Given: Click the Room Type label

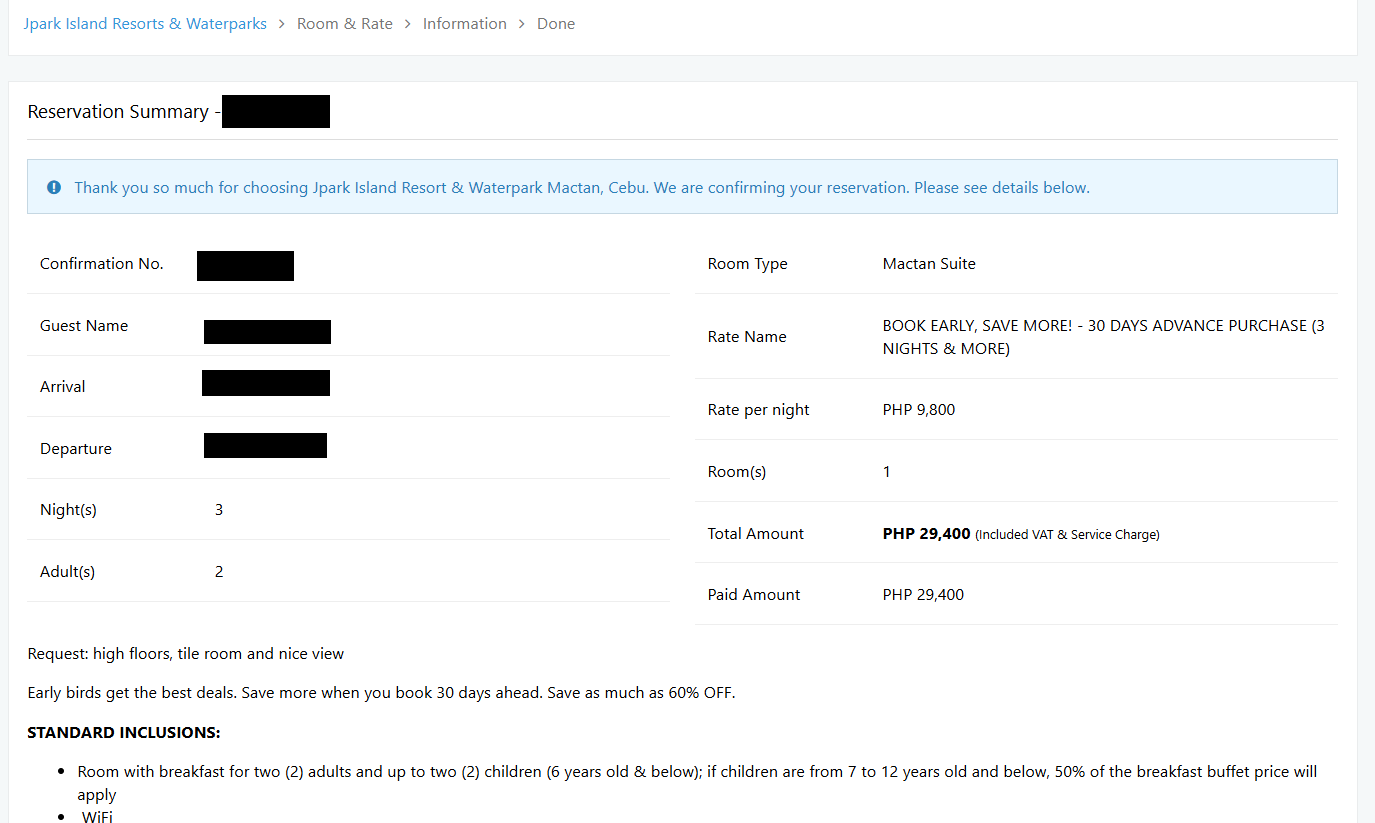Looking at the screenshot, I should tap(747, 264).
